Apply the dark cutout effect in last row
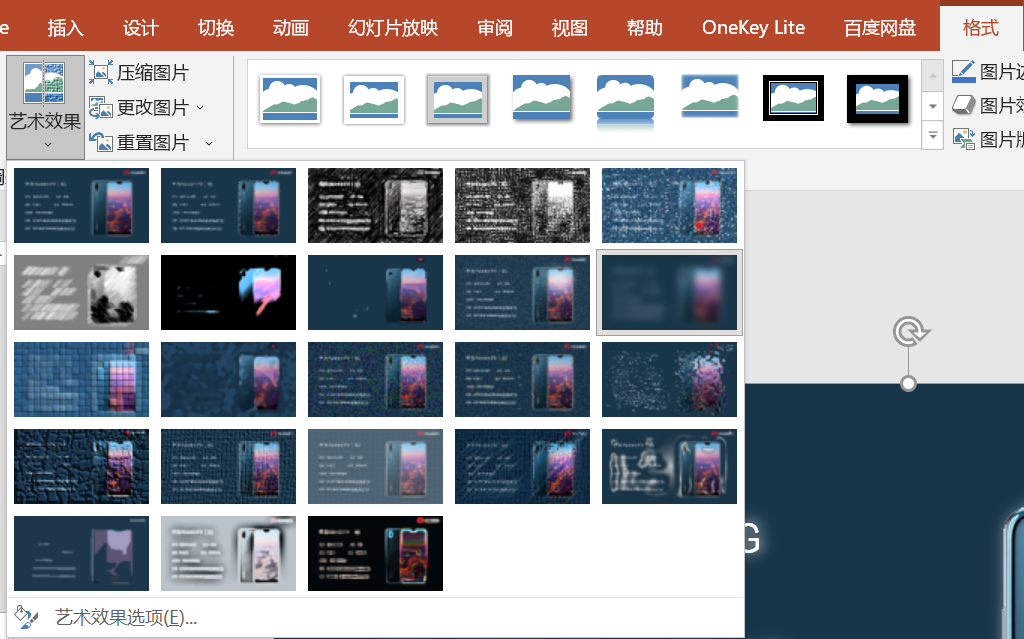This screenshot has width=1024, height=639. pyautogui.click(x=82, y=553)
